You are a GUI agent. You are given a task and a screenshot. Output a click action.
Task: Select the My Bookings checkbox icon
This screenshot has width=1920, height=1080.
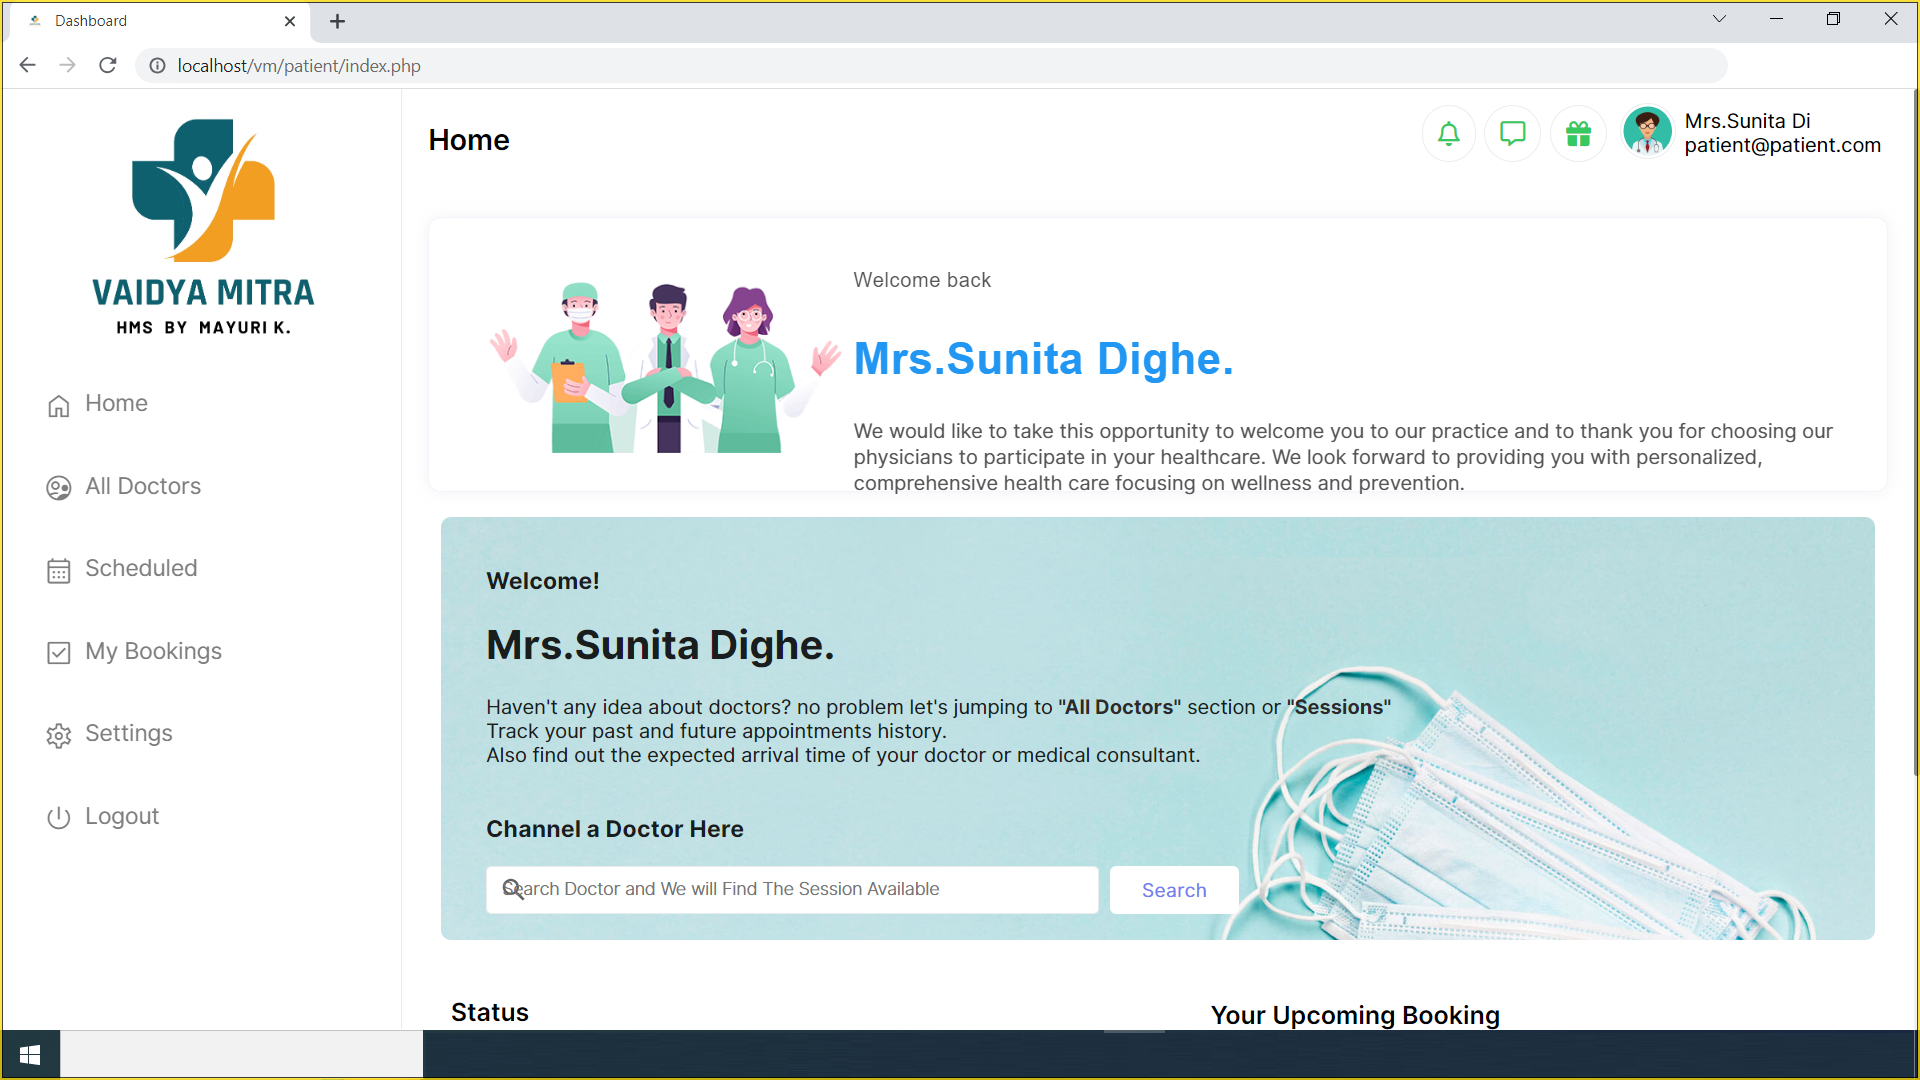59,652
